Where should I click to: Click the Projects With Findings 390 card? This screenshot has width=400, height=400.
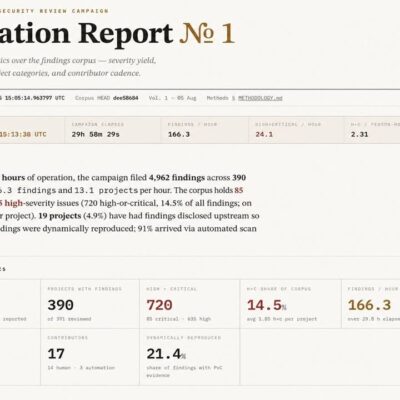(90, 304)
